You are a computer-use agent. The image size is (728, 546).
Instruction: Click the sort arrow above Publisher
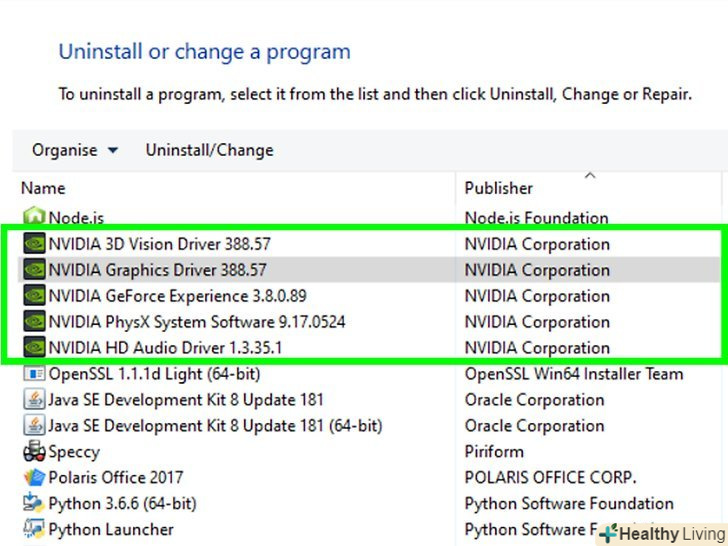click(x=590, y=176)
